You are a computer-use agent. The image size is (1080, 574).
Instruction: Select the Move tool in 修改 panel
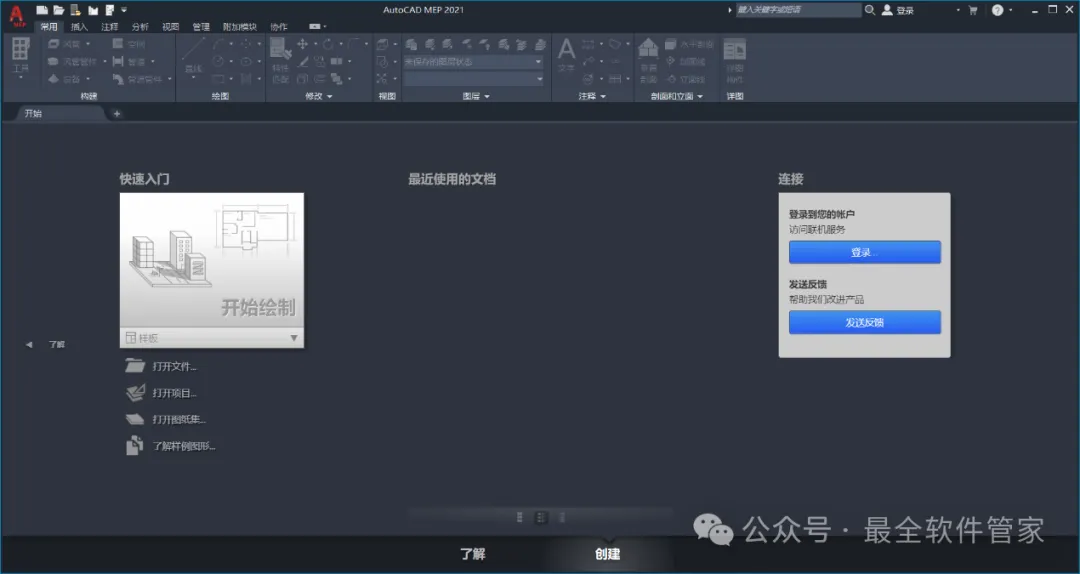[x=302, y=44]
